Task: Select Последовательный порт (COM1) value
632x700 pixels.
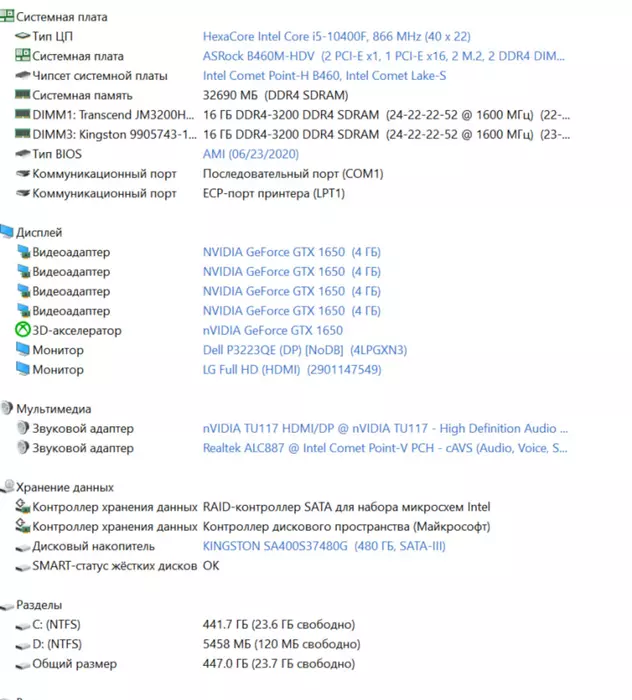Action: pyautogui.click(x=293, y=174)
